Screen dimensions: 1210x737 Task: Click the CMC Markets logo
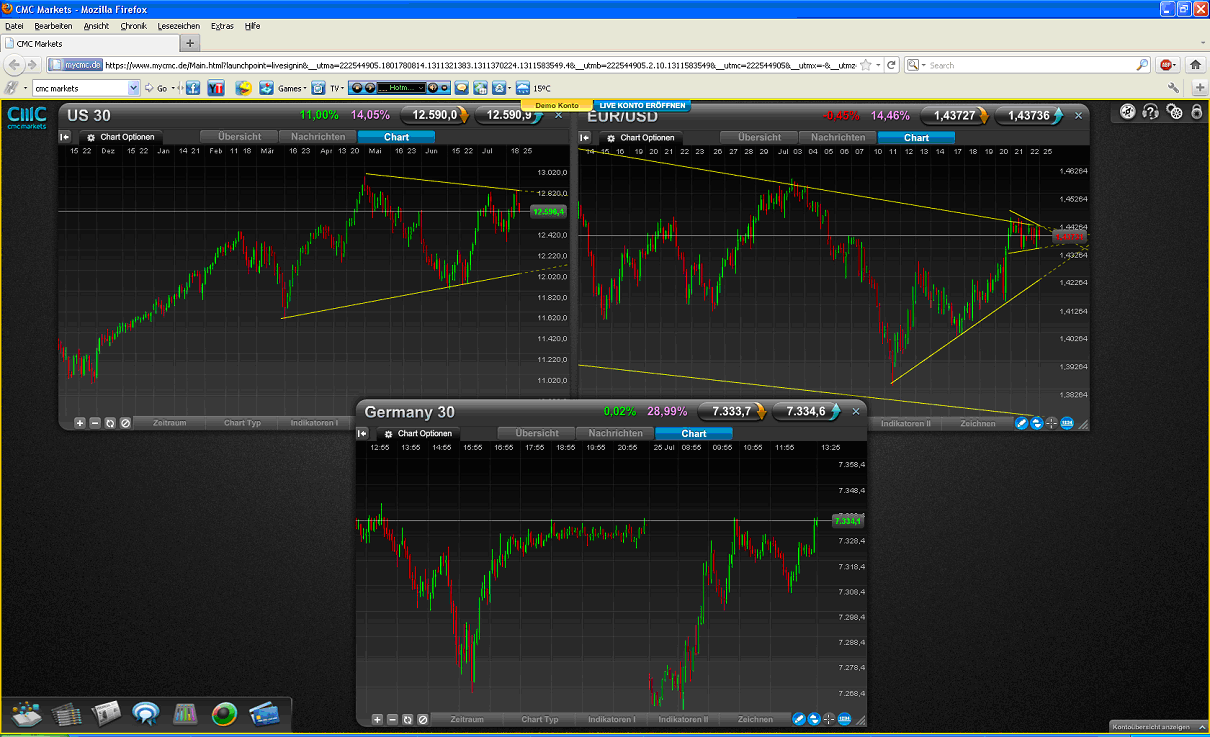[x=27, y=117]
